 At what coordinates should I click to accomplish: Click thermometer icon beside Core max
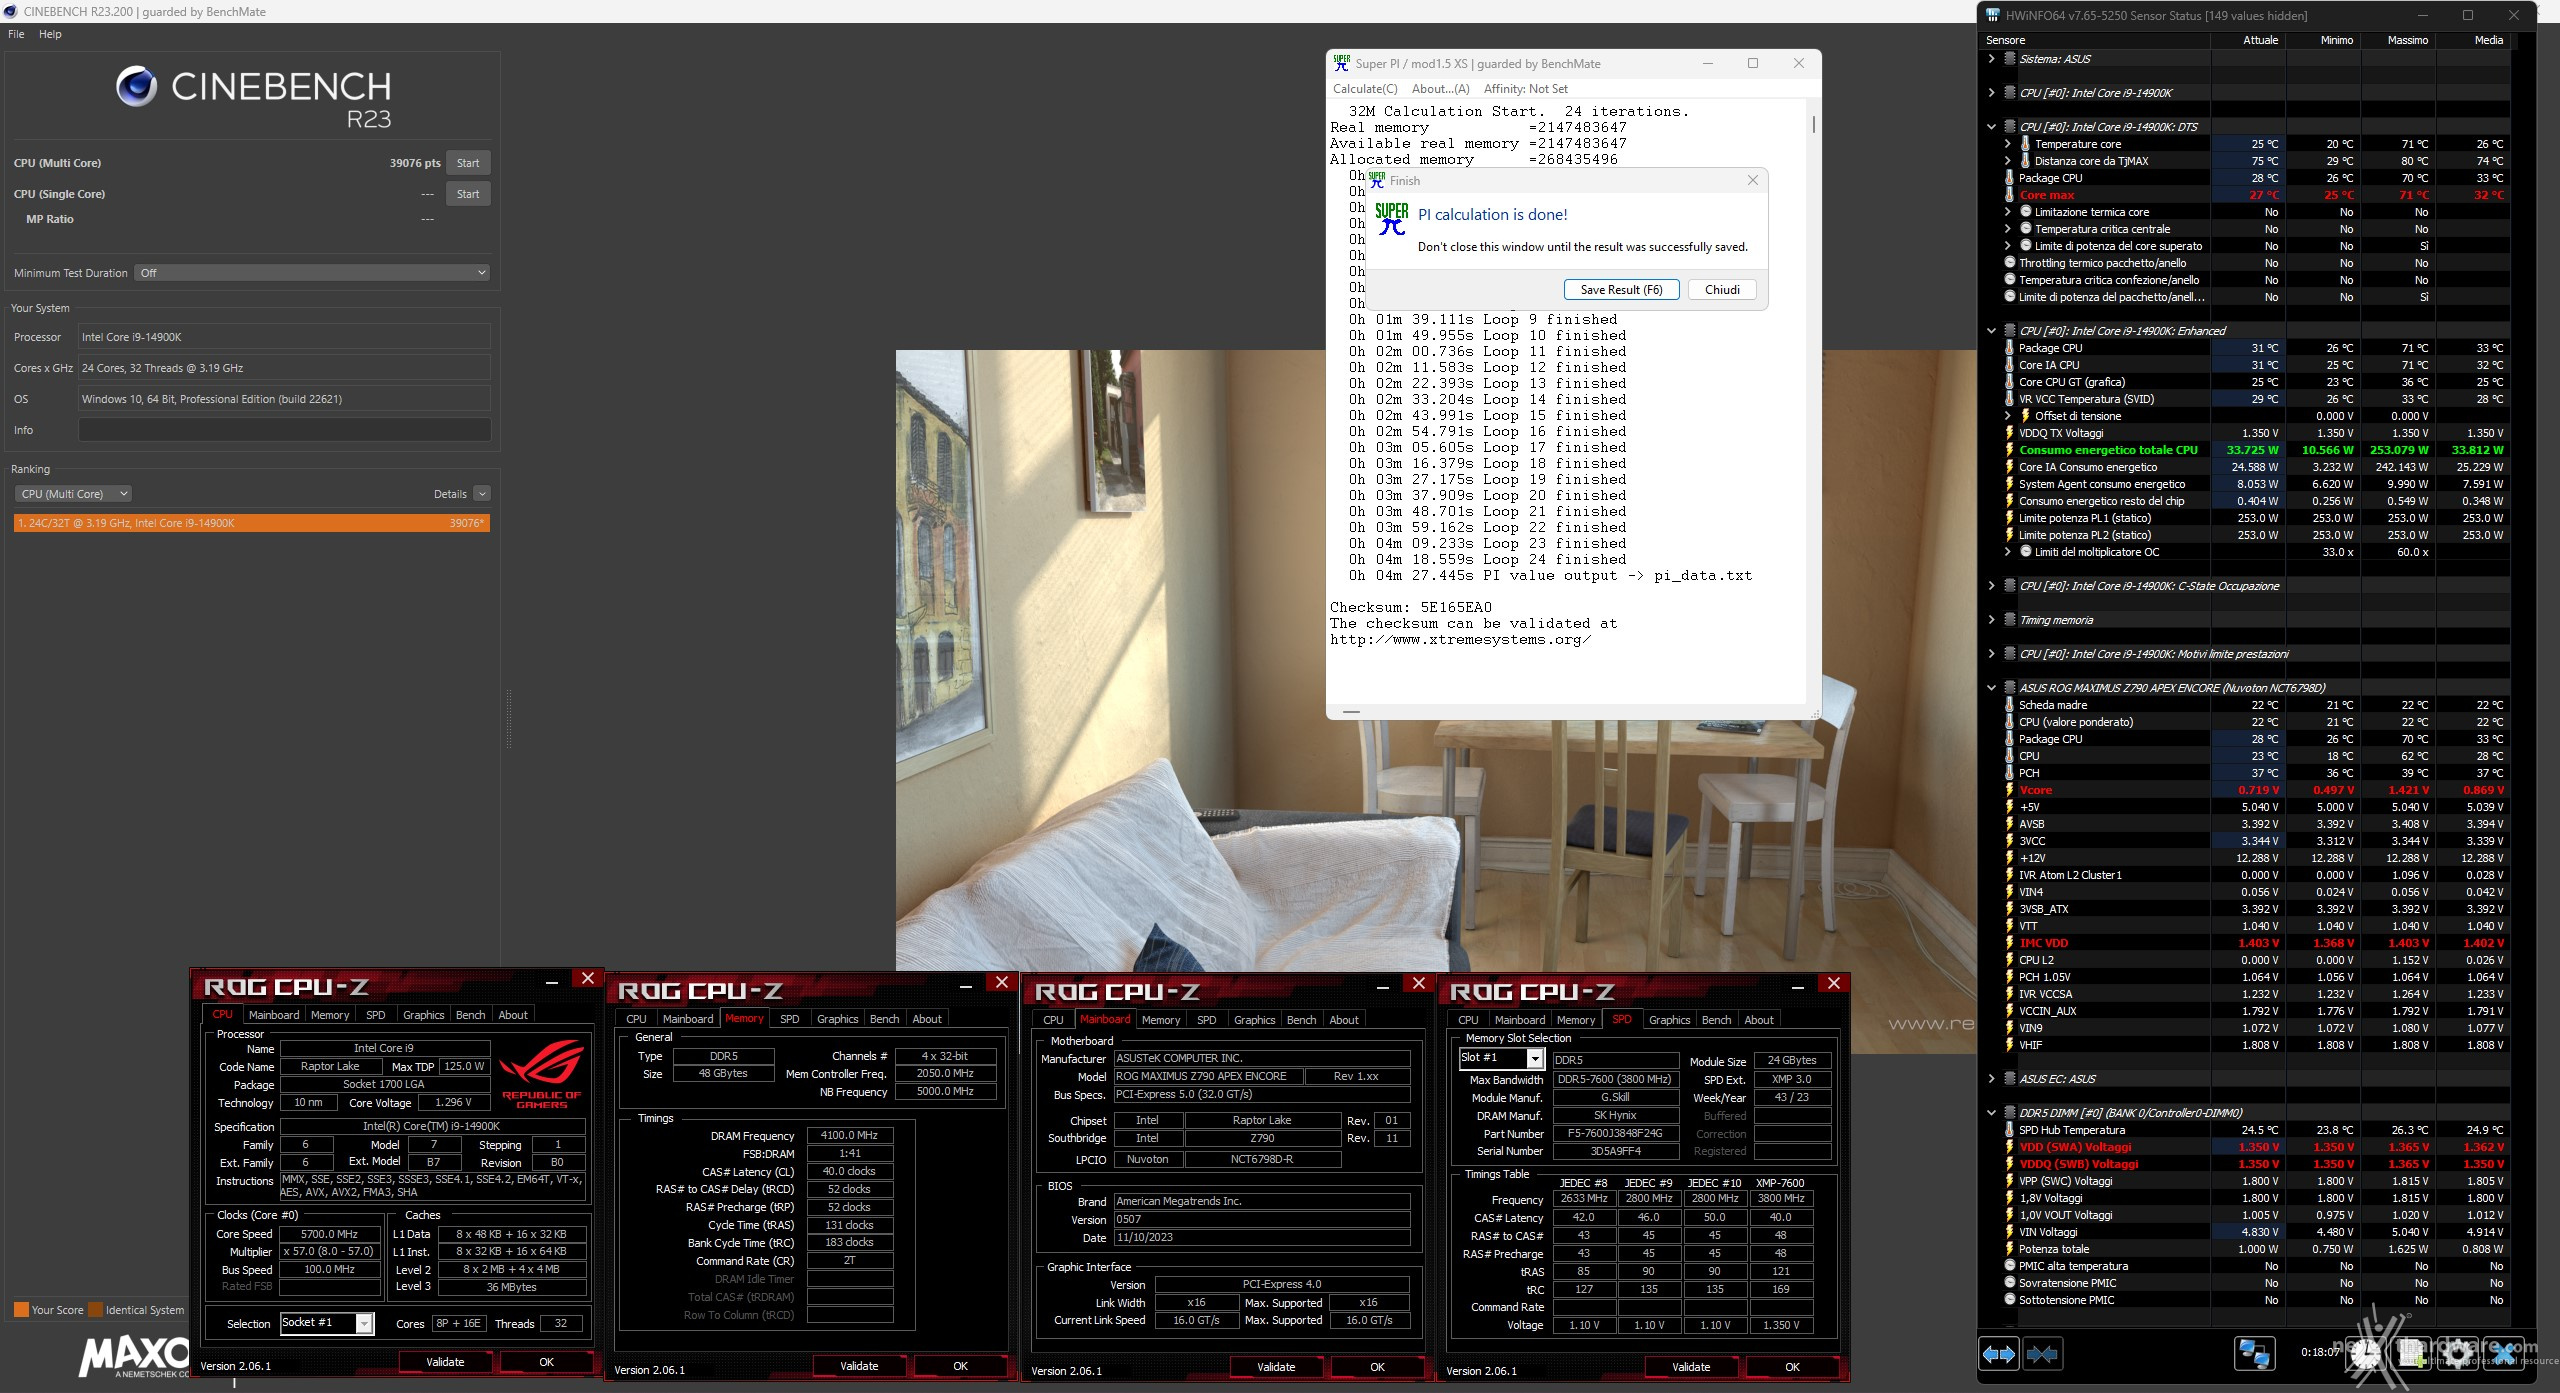[2009, 195]
